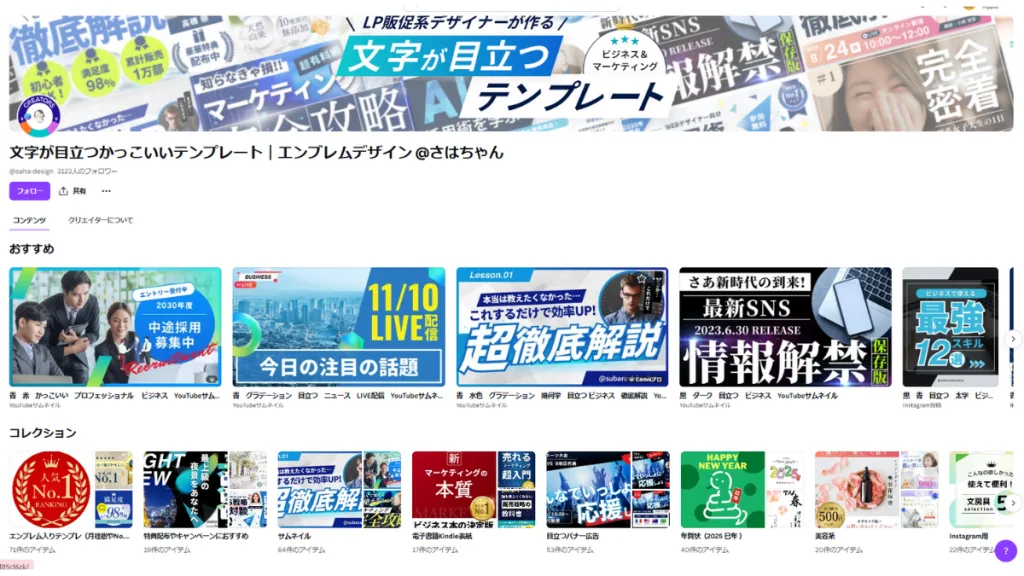1024x576 pixels.
Task: Open the サムネイル collection with 84 items
Action: [x=339, y=489]
